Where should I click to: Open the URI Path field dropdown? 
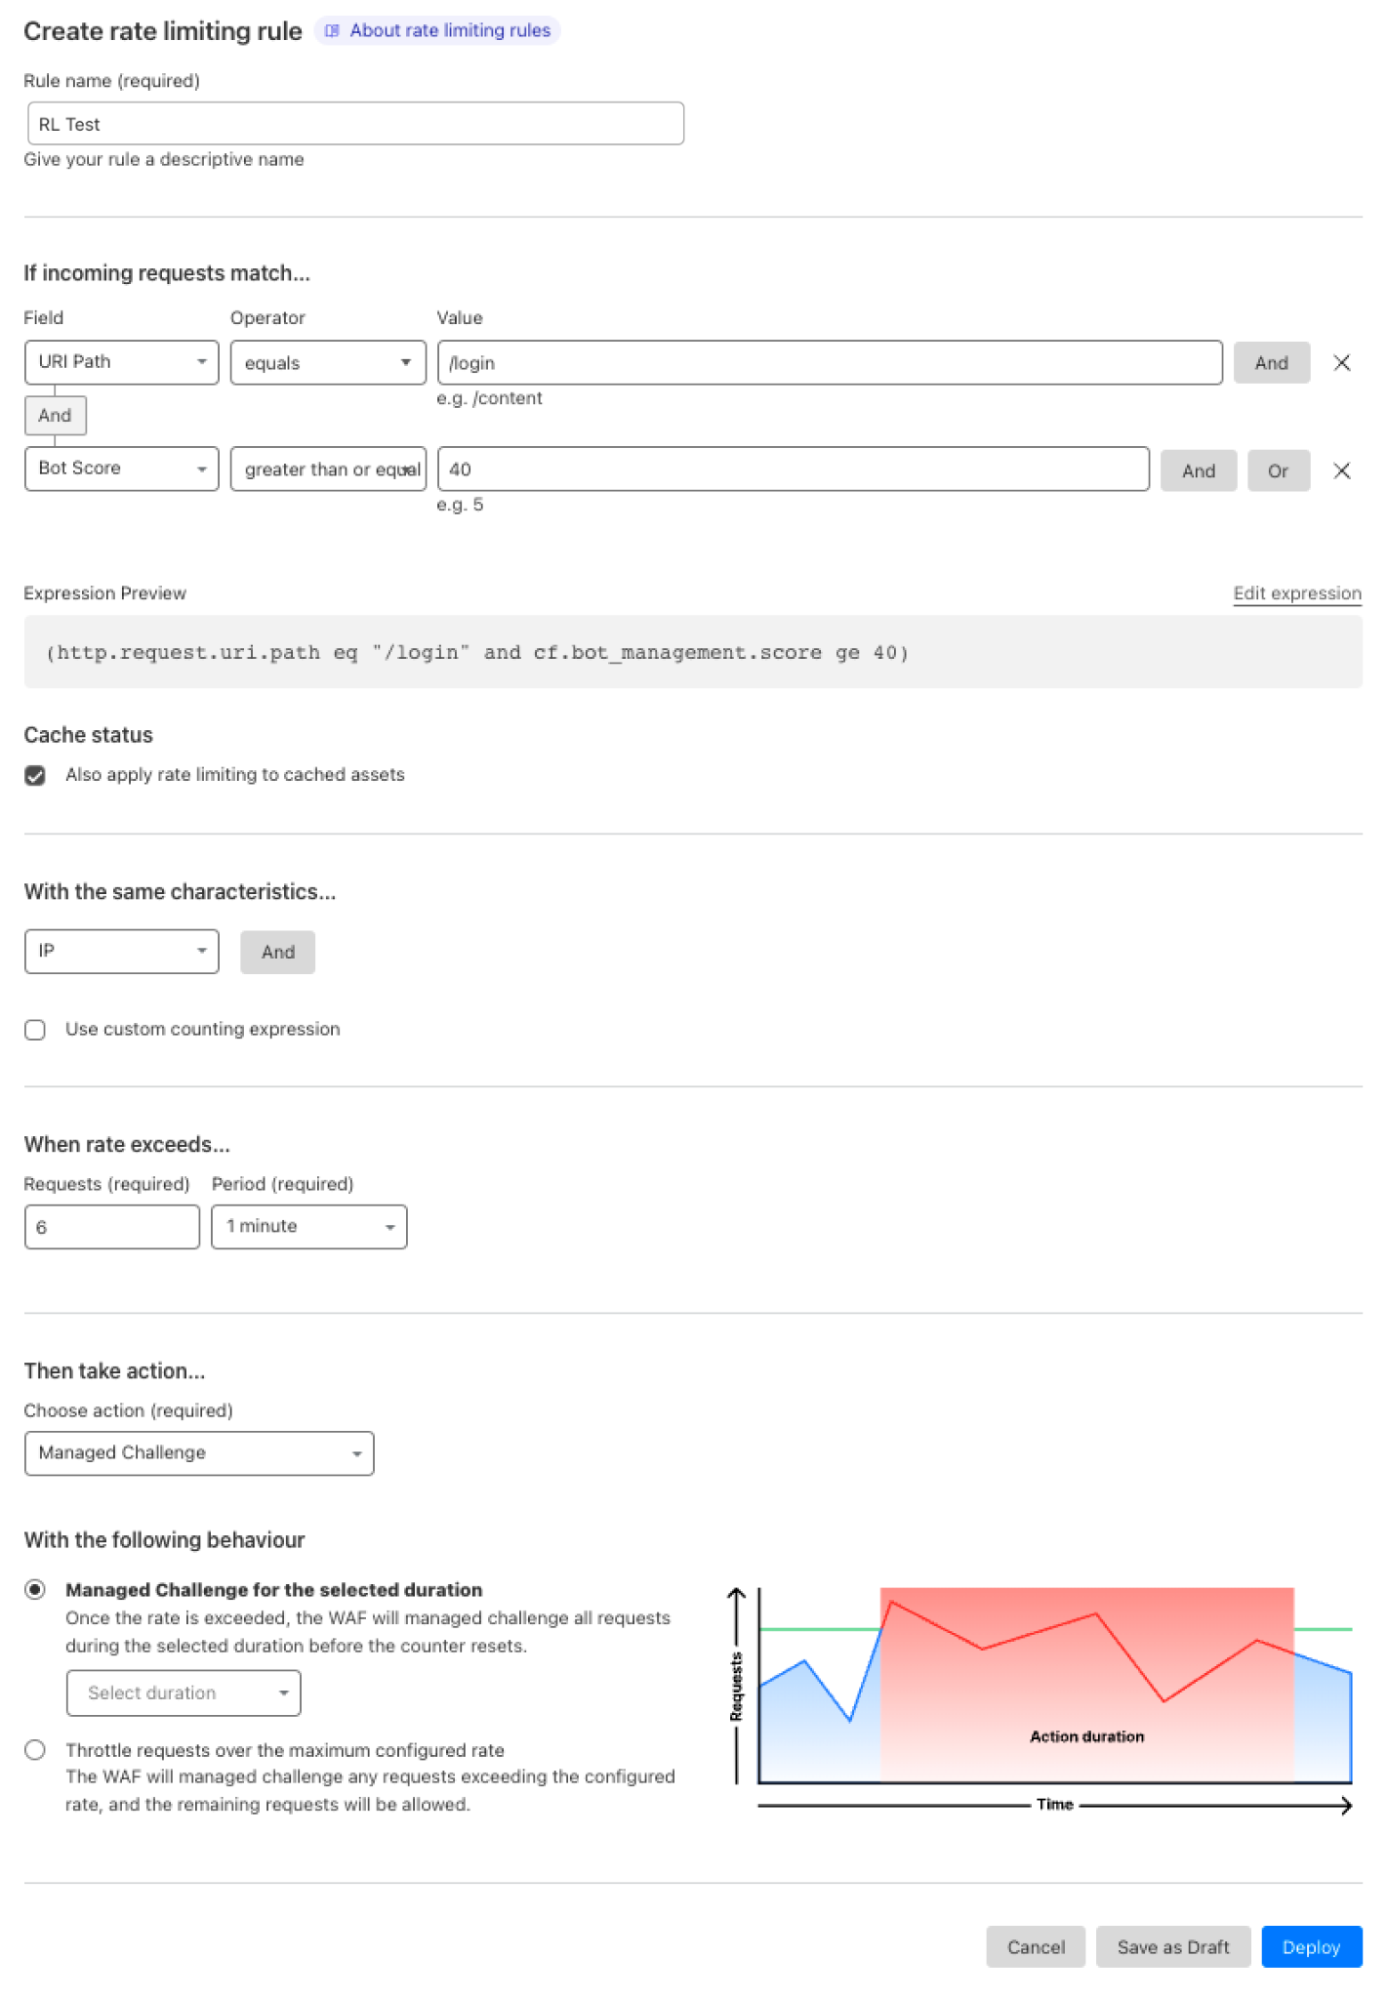(x=122, y=364)
